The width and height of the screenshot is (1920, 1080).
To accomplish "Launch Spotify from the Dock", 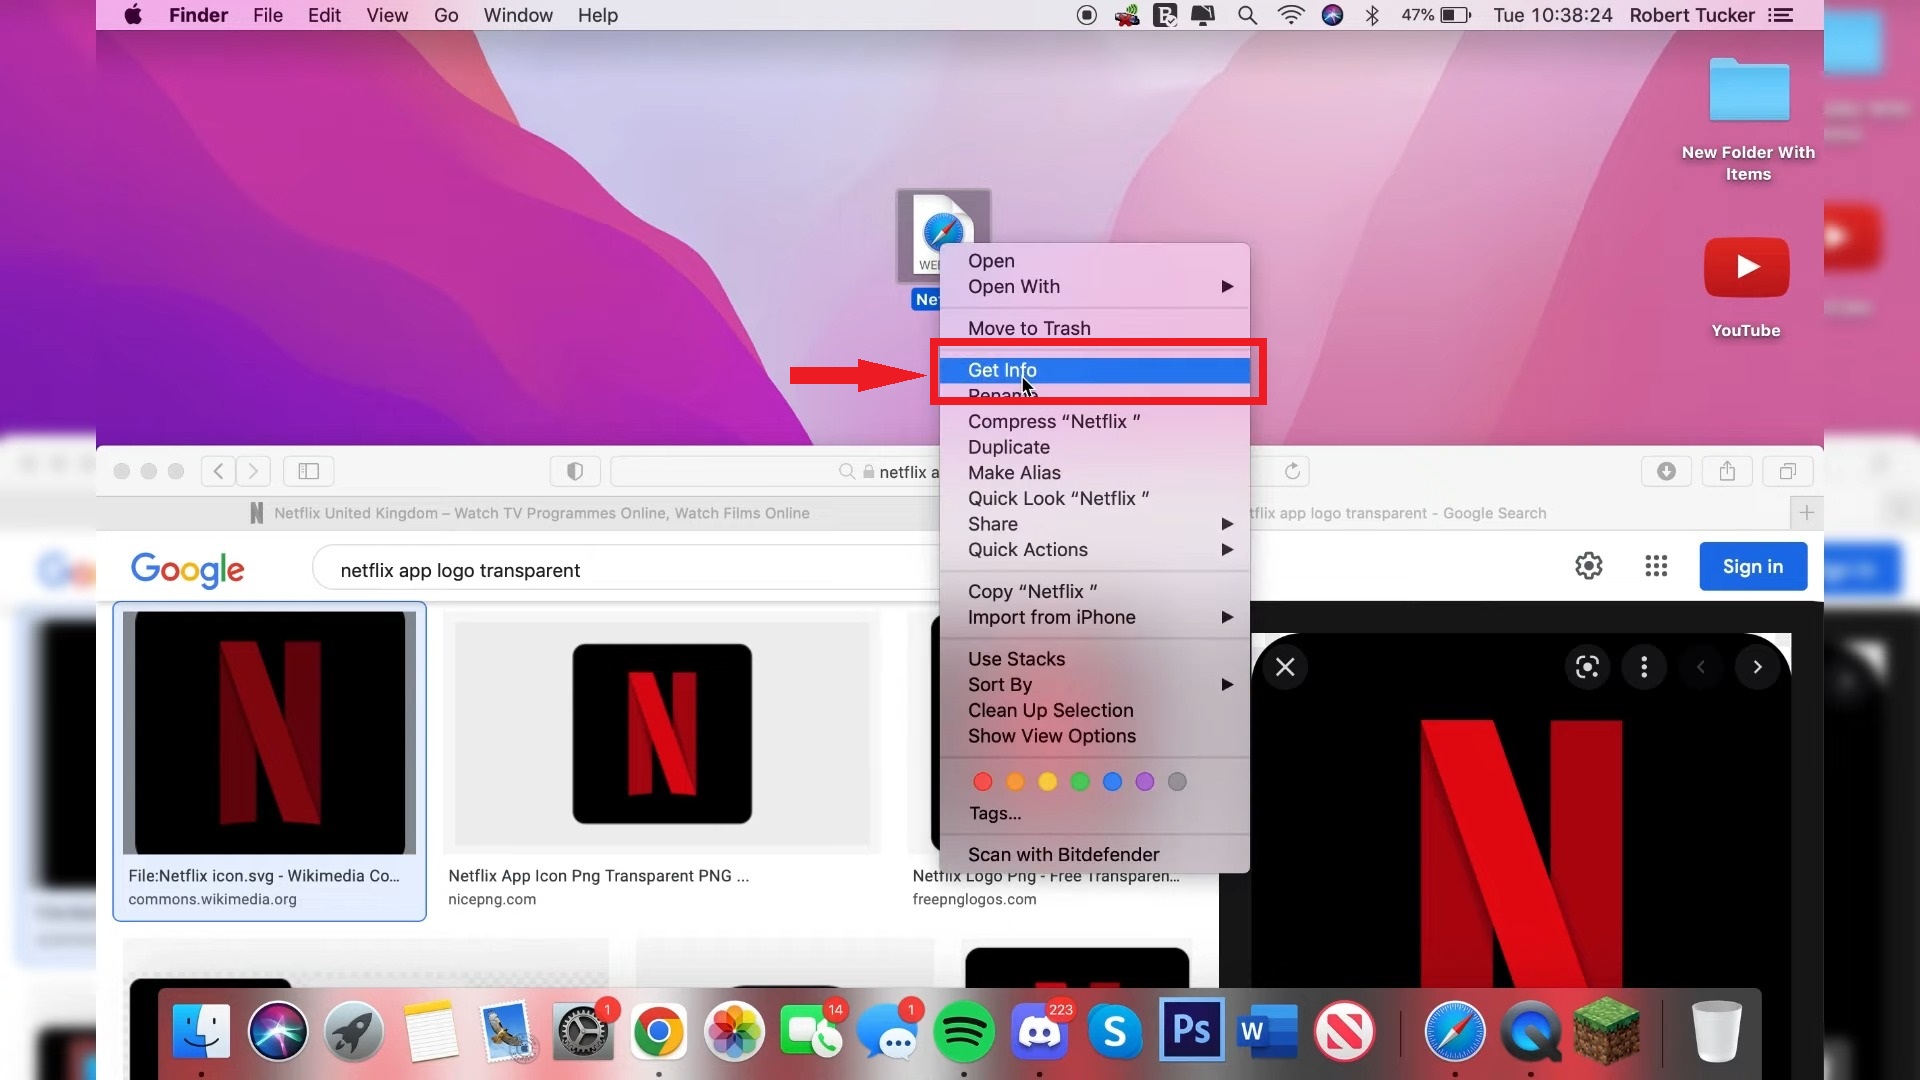I will [963, 1030].
